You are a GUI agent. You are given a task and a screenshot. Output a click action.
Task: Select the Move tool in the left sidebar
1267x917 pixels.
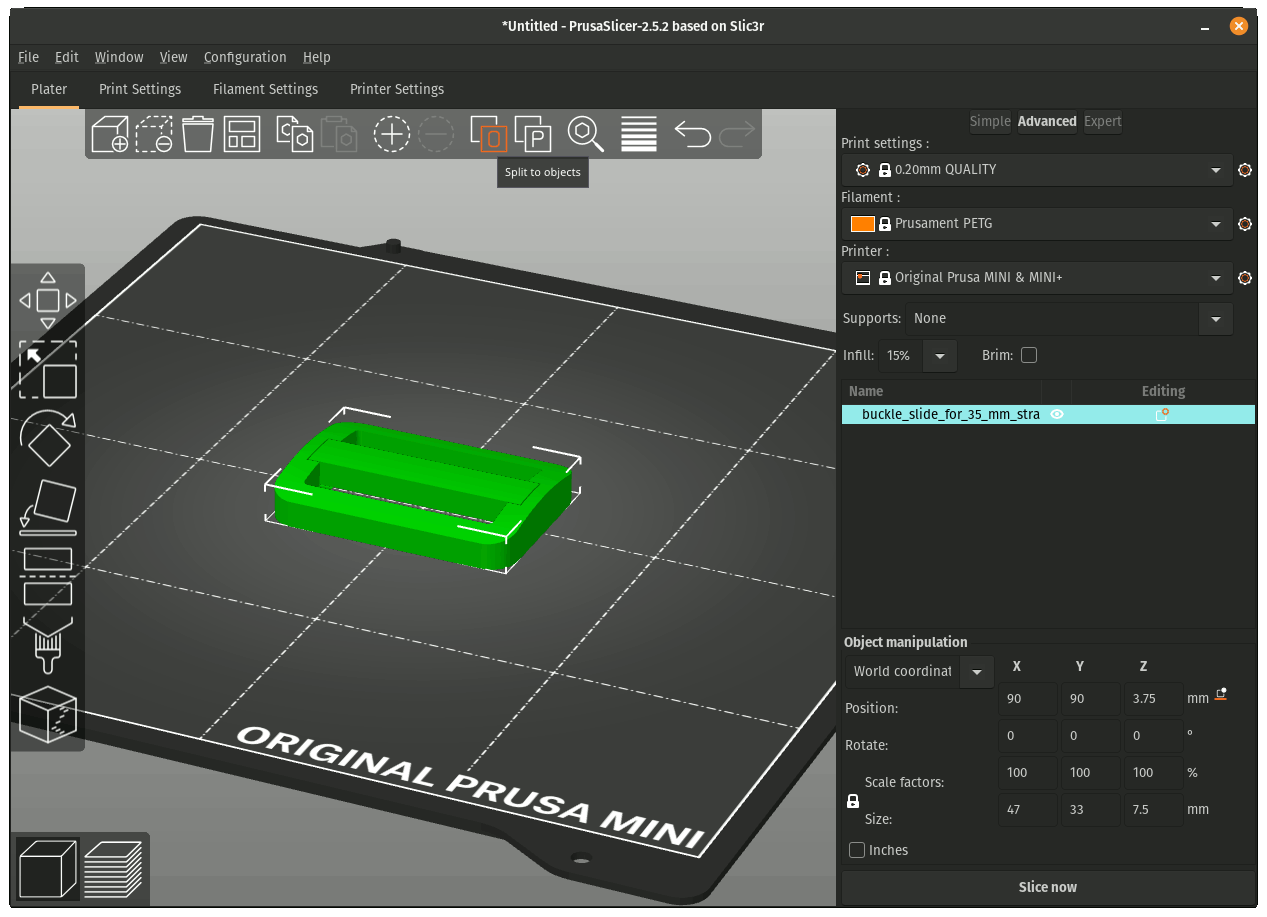coord(47,300)
